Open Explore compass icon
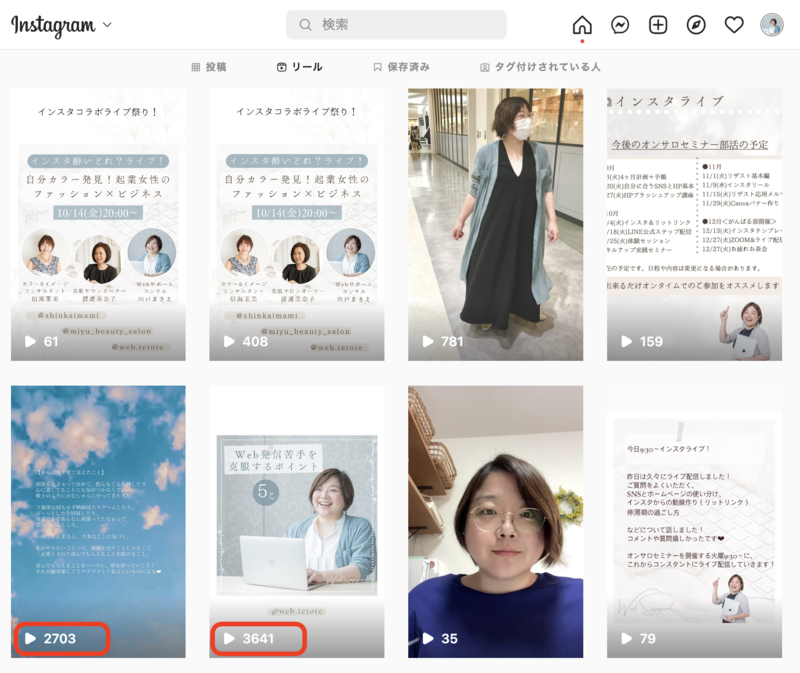The height and width of the screenshot is (673, 800). [x=696, y=24]
